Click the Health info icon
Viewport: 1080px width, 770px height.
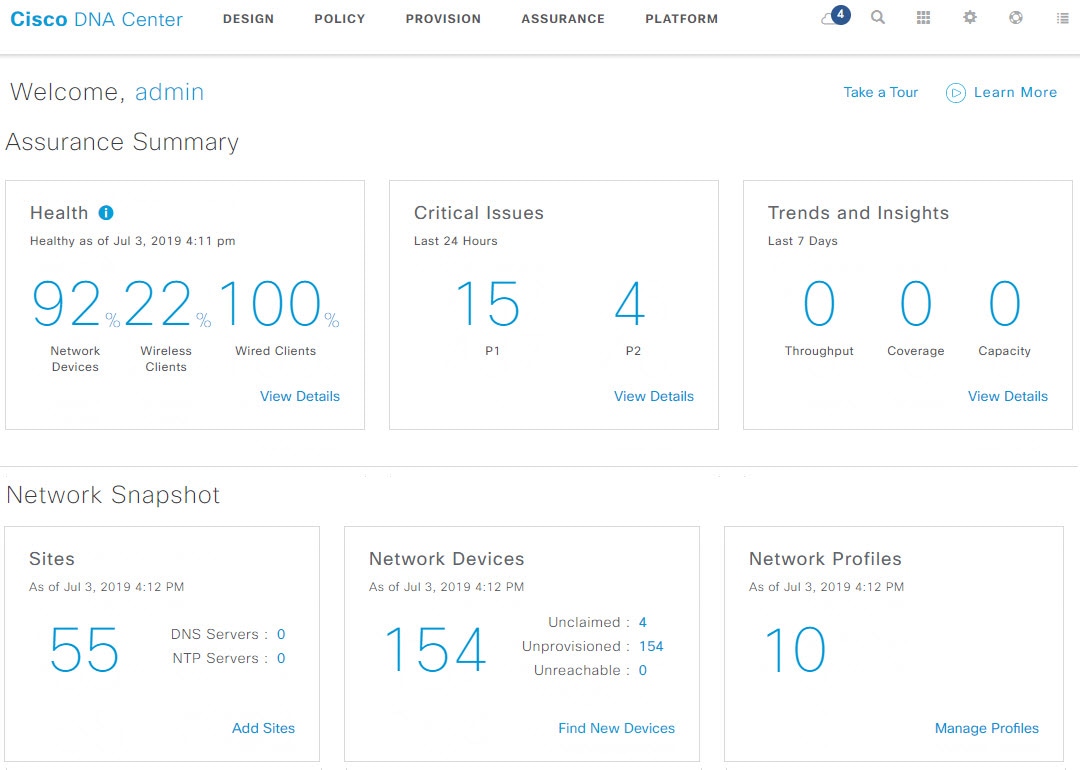[106, 213]
